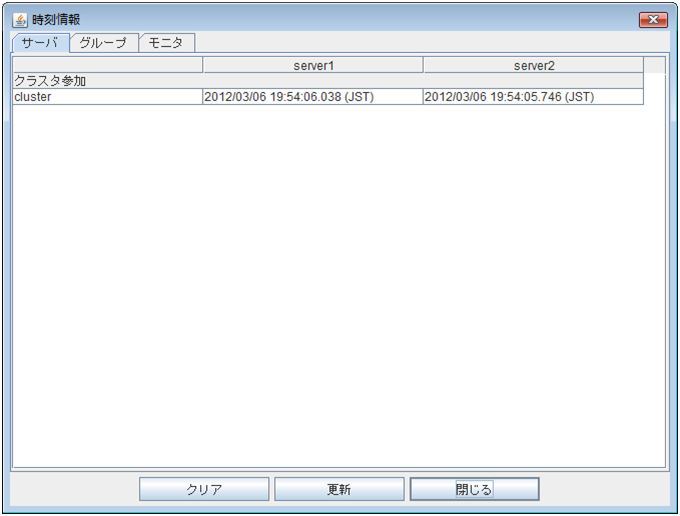Click the empty corner cell beside server2 header
The image size is (680, 516).
coord(654,65)
